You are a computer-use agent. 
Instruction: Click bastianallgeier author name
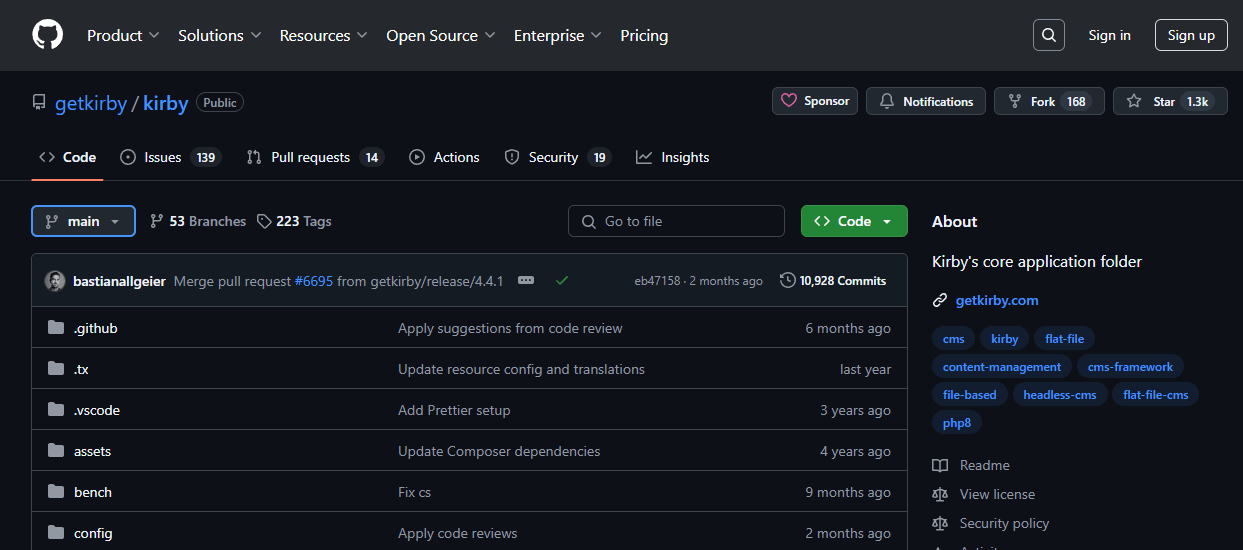click(119, 281)
